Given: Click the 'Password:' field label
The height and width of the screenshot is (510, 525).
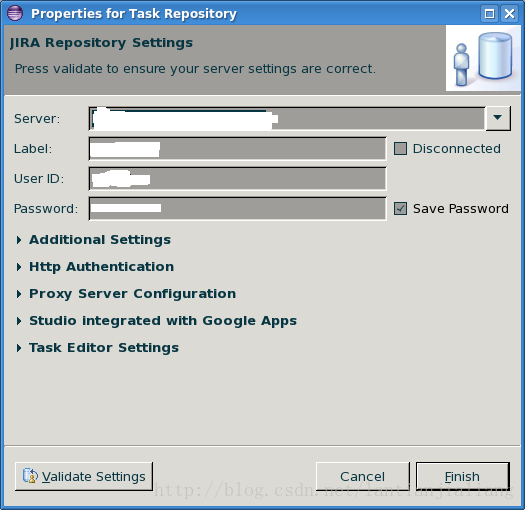Looking at the screenshot, I should tap(46, 209).
